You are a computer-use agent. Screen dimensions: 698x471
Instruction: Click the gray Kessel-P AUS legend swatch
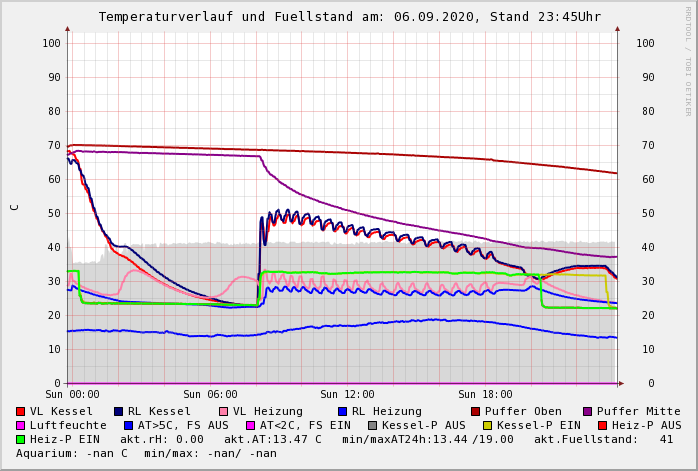370,425
